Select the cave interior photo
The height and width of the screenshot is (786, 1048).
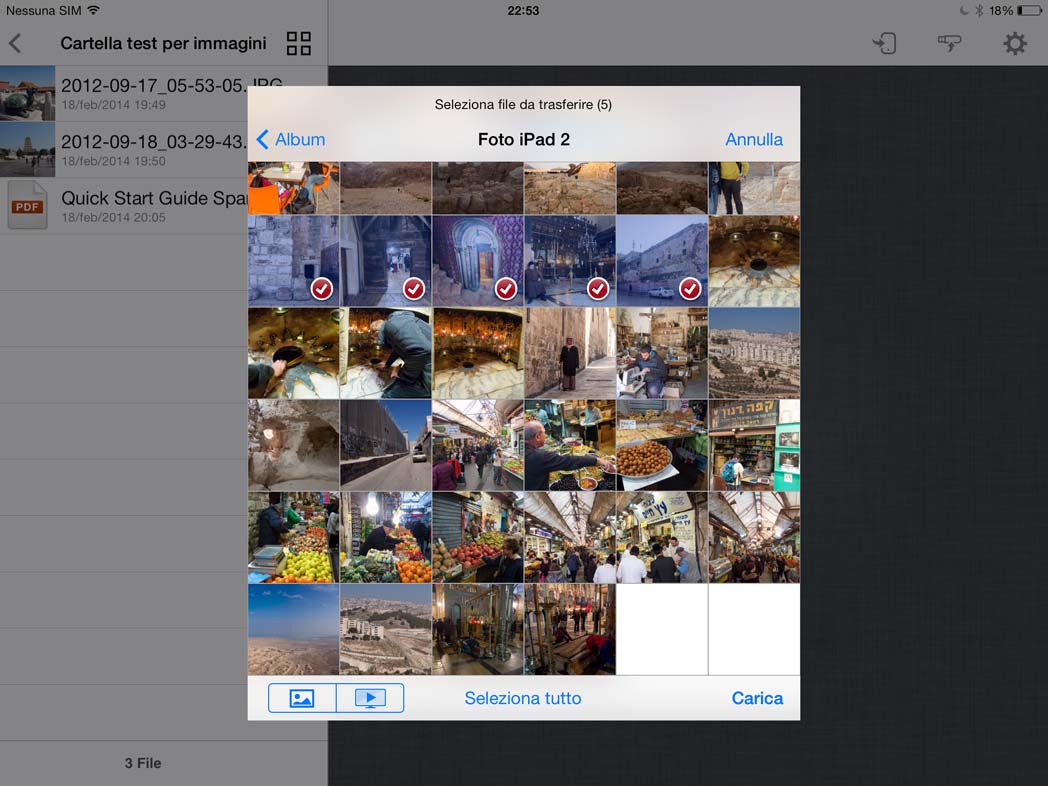293,445
